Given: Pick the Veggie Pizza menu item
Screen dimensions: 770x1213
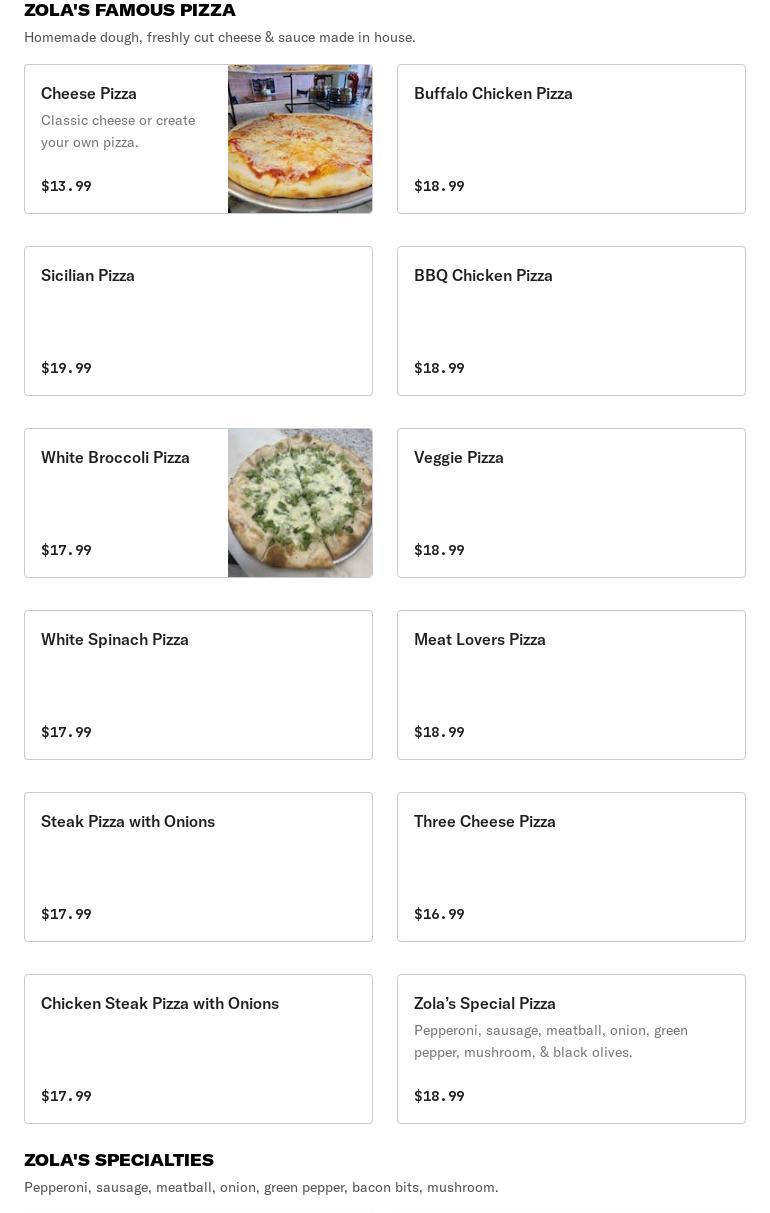Looking at the screenshot, I should click(x=571, y=503).
